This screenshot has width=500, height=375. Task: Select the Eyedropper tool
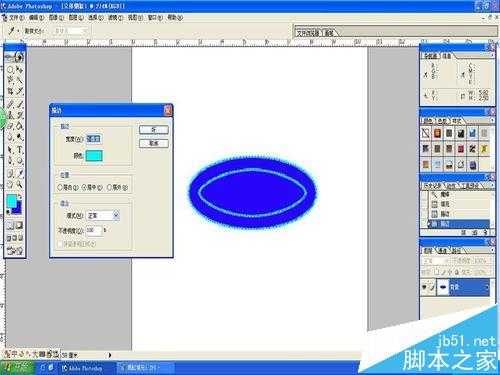(19, 173)
